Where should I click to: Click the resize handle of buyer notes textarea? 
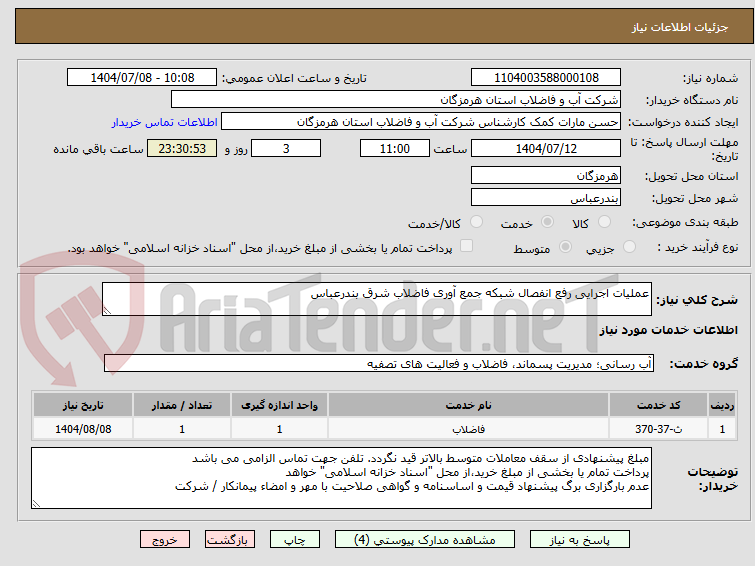(36, 504)
